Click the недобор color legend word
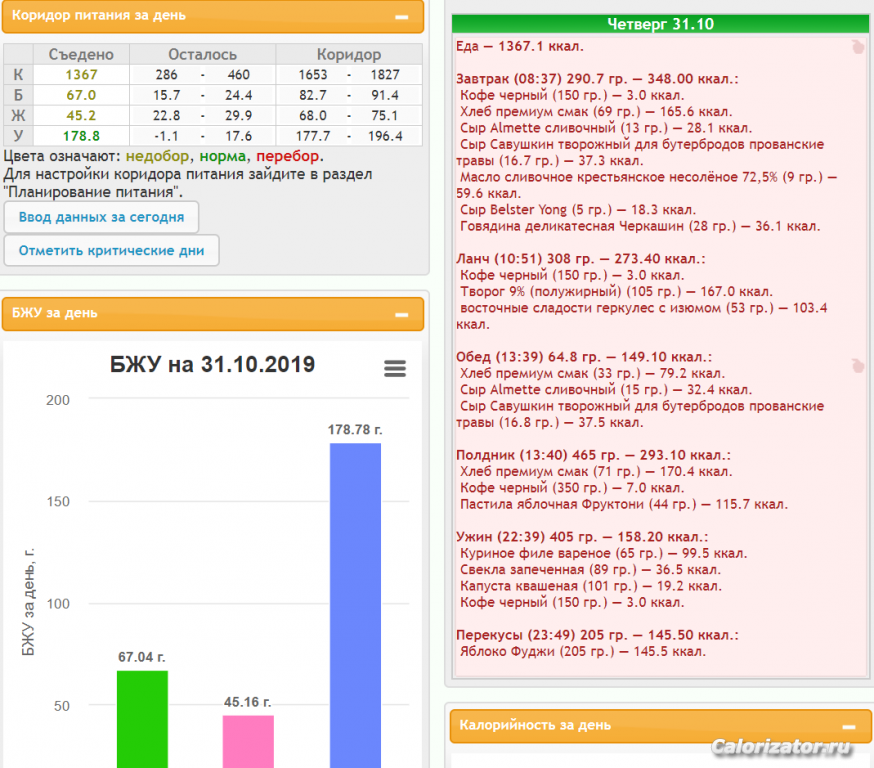 tap(157, 156)
